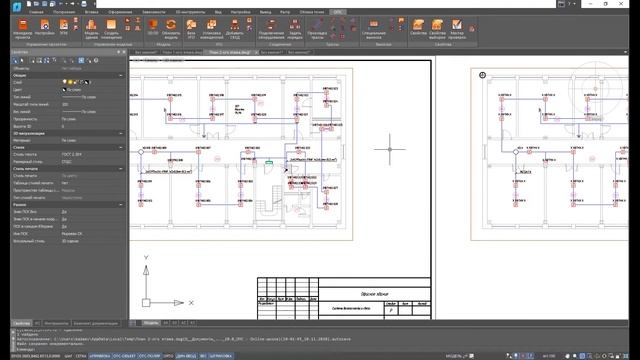
Task: Toggle the ОРТО status button
Action: (168, 356)
